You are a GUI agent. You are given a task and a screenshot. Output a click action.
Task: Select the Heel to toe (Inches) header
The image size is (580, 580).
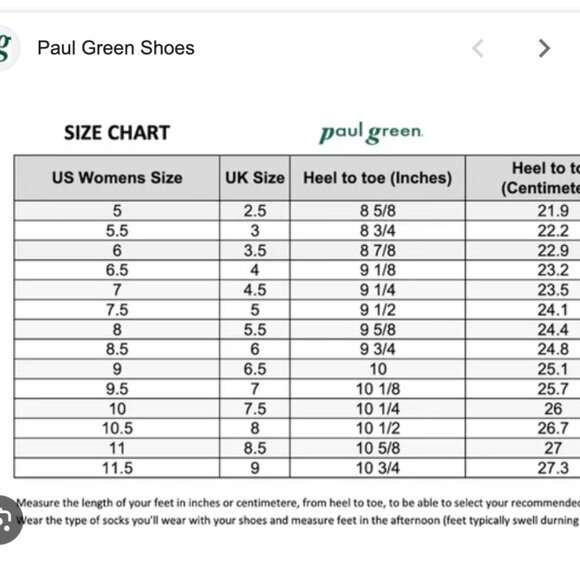(x=378, y=178)
